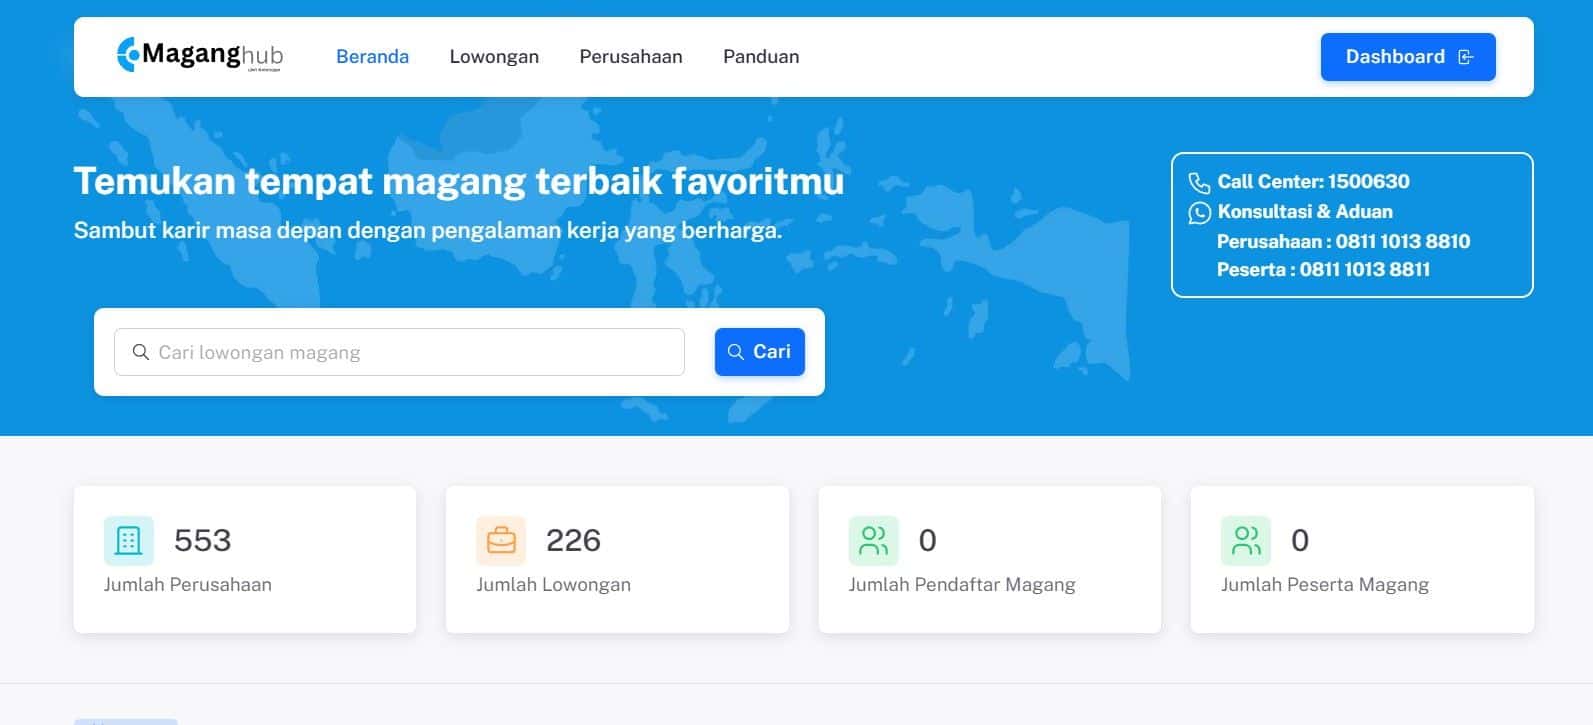This screenshot has width=1593, height=725.
Task: Click the briefcase icon for Jumlah Lowongan
Action: tap(501, 541)
